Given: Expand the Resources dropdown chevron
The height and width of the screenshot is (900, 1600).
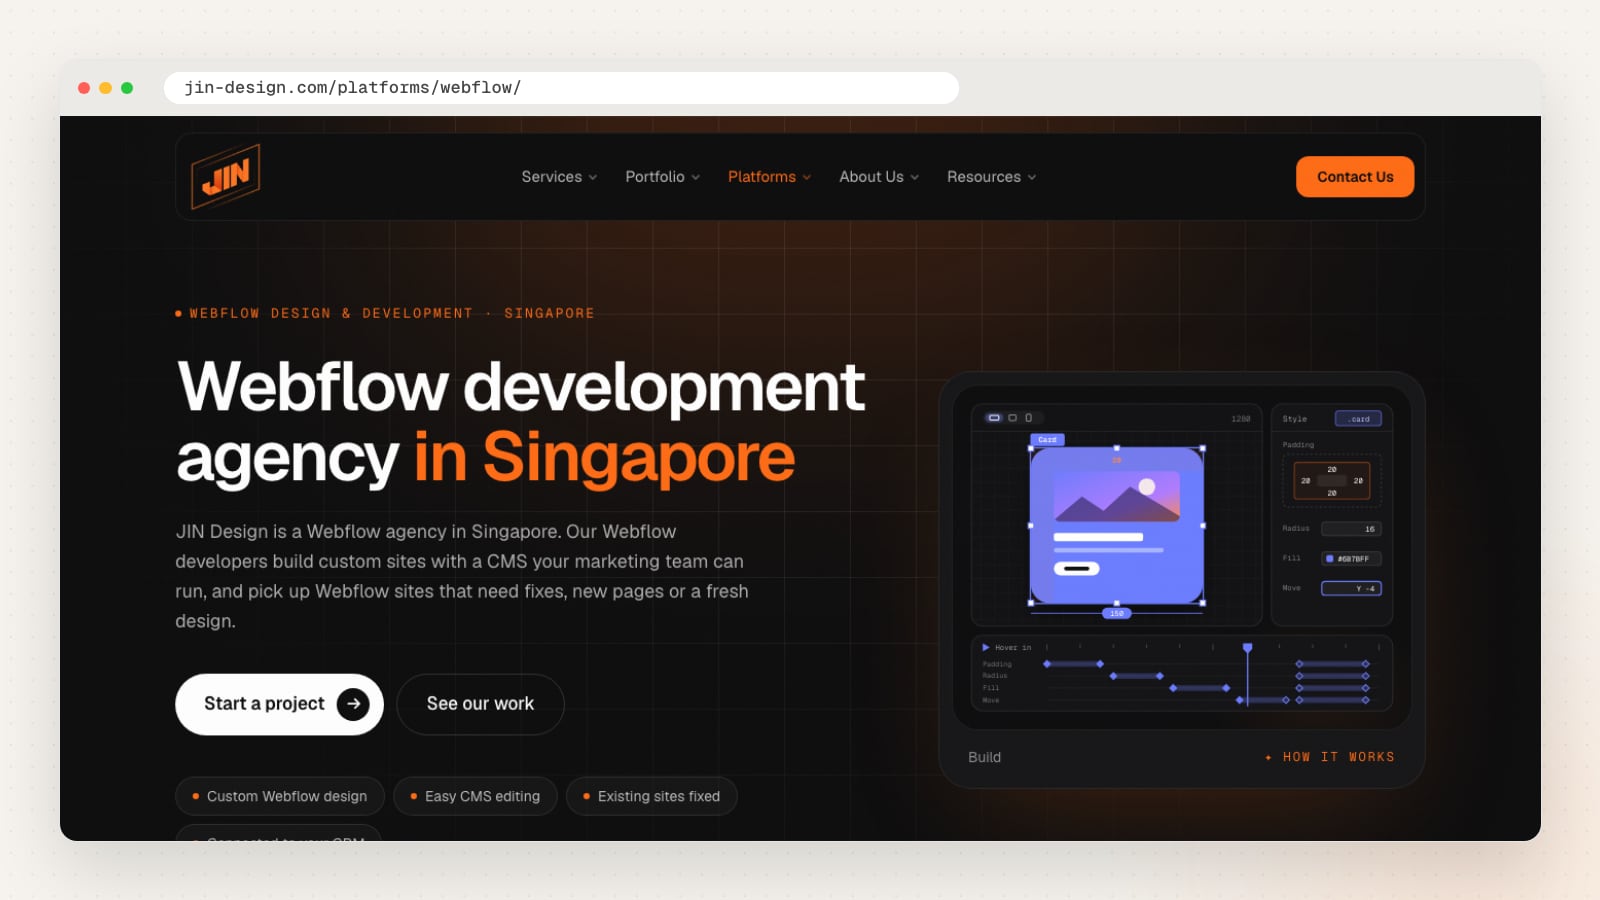Looking at the screenshot, I should pyautogui.click(x=1032, y=177).
